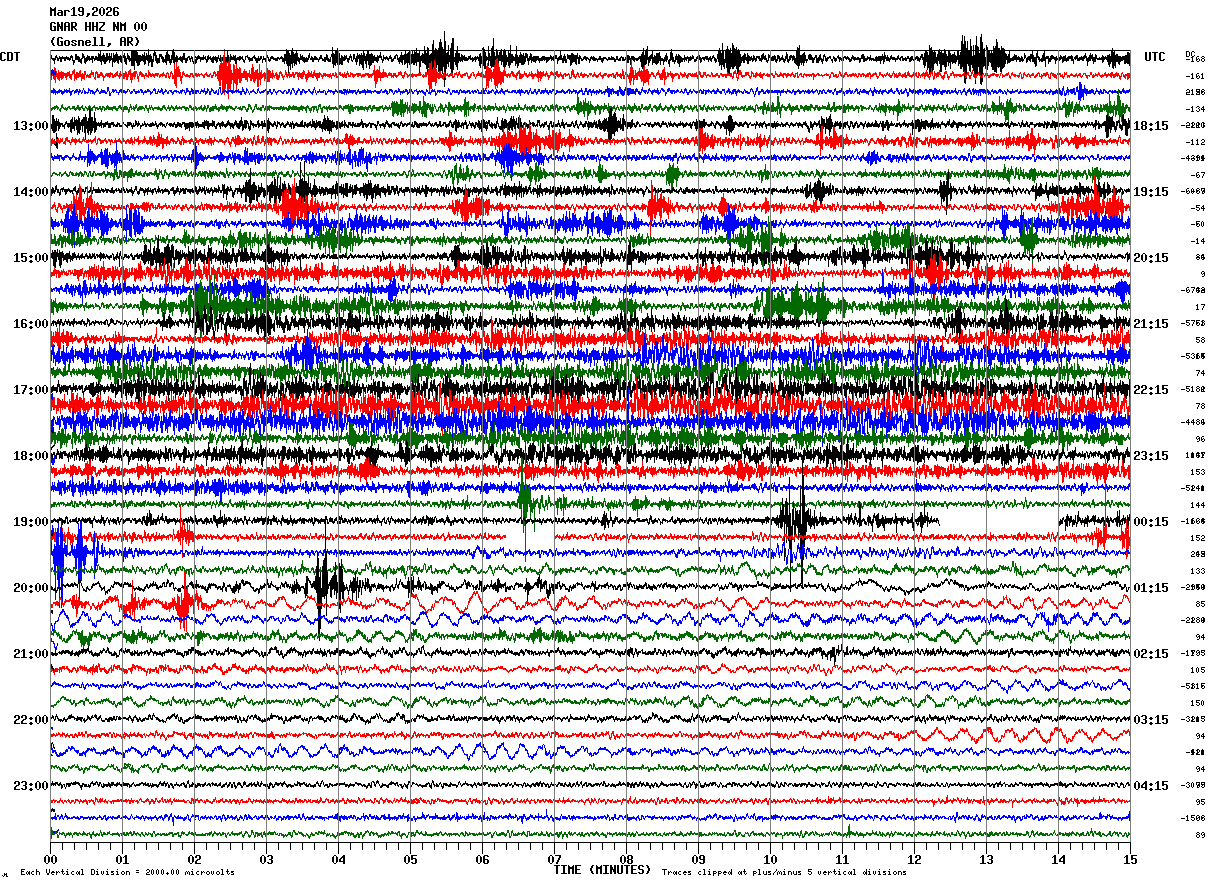Select the 22:00 CDT time label
The image size is (1210, 886).
click(x=31, y=720)
